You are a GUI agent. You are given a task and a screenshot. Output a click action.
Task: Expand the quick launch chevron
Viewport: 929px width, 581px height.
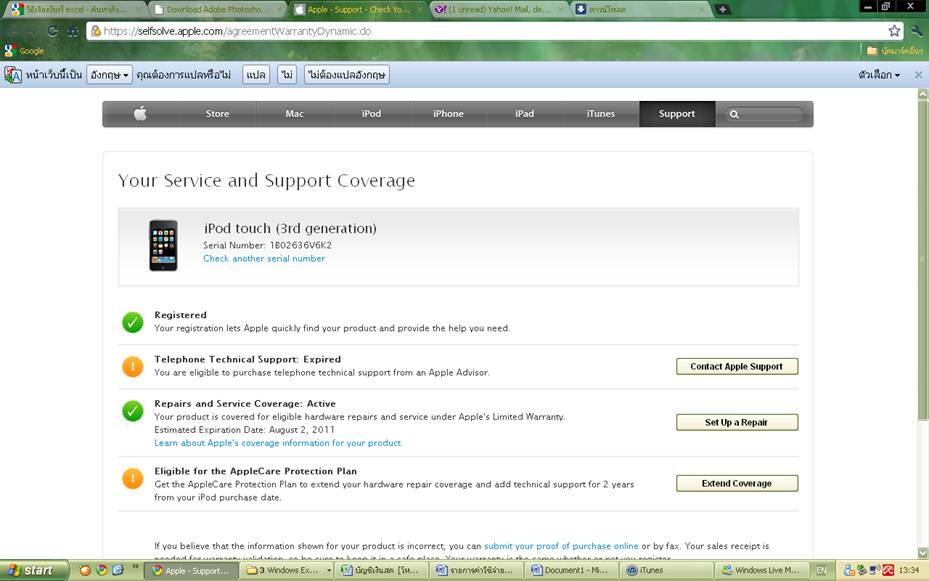135,567
